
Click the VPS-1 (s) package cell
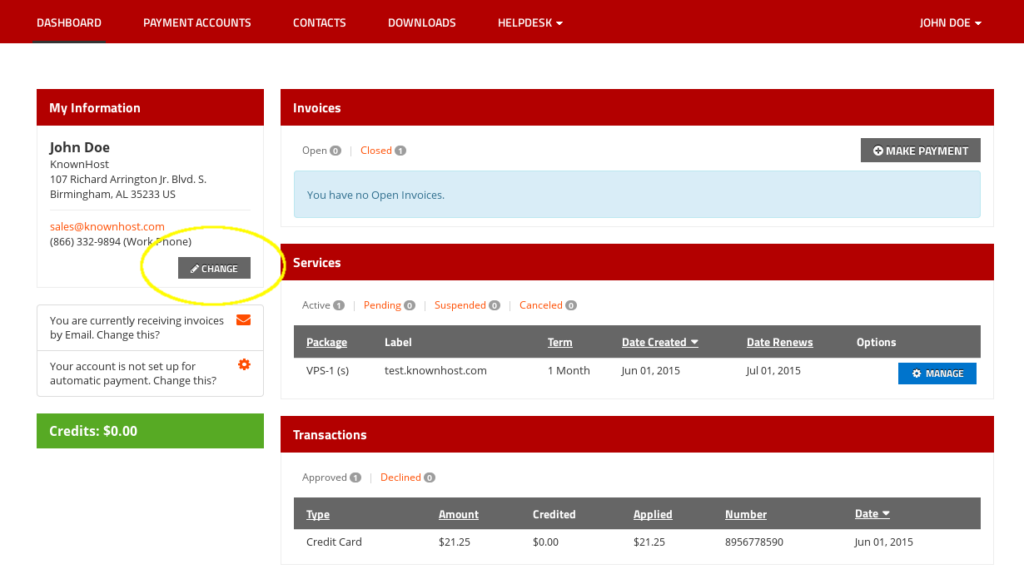[327, 370]
